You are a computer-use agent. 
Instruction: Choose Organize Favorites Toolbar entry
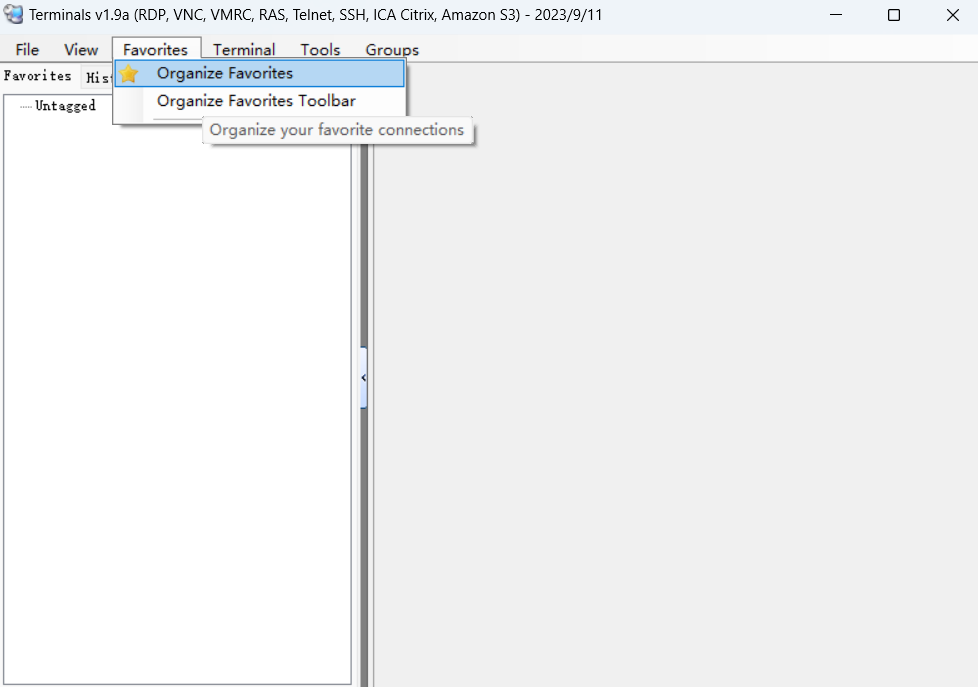[259, 101]
